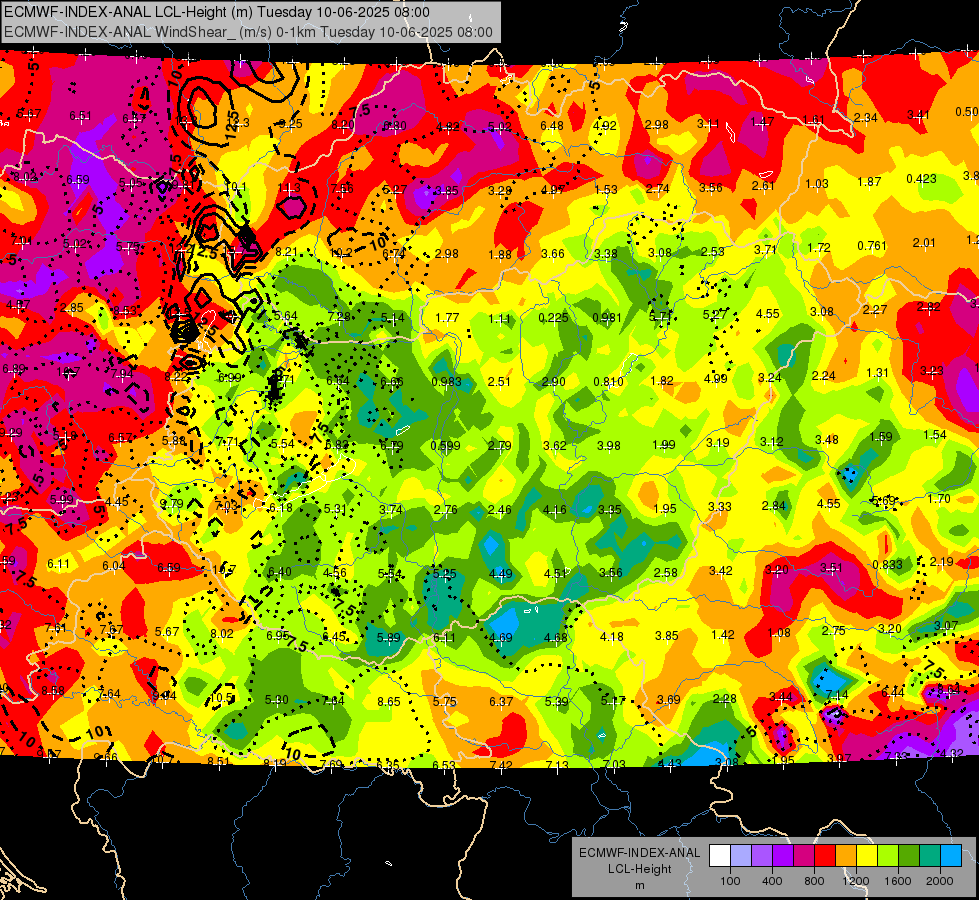Screen dimensions: 979x900
Task: Click the wind shear value 1.70
Action: pyautogui.click(x=939, y=498)
